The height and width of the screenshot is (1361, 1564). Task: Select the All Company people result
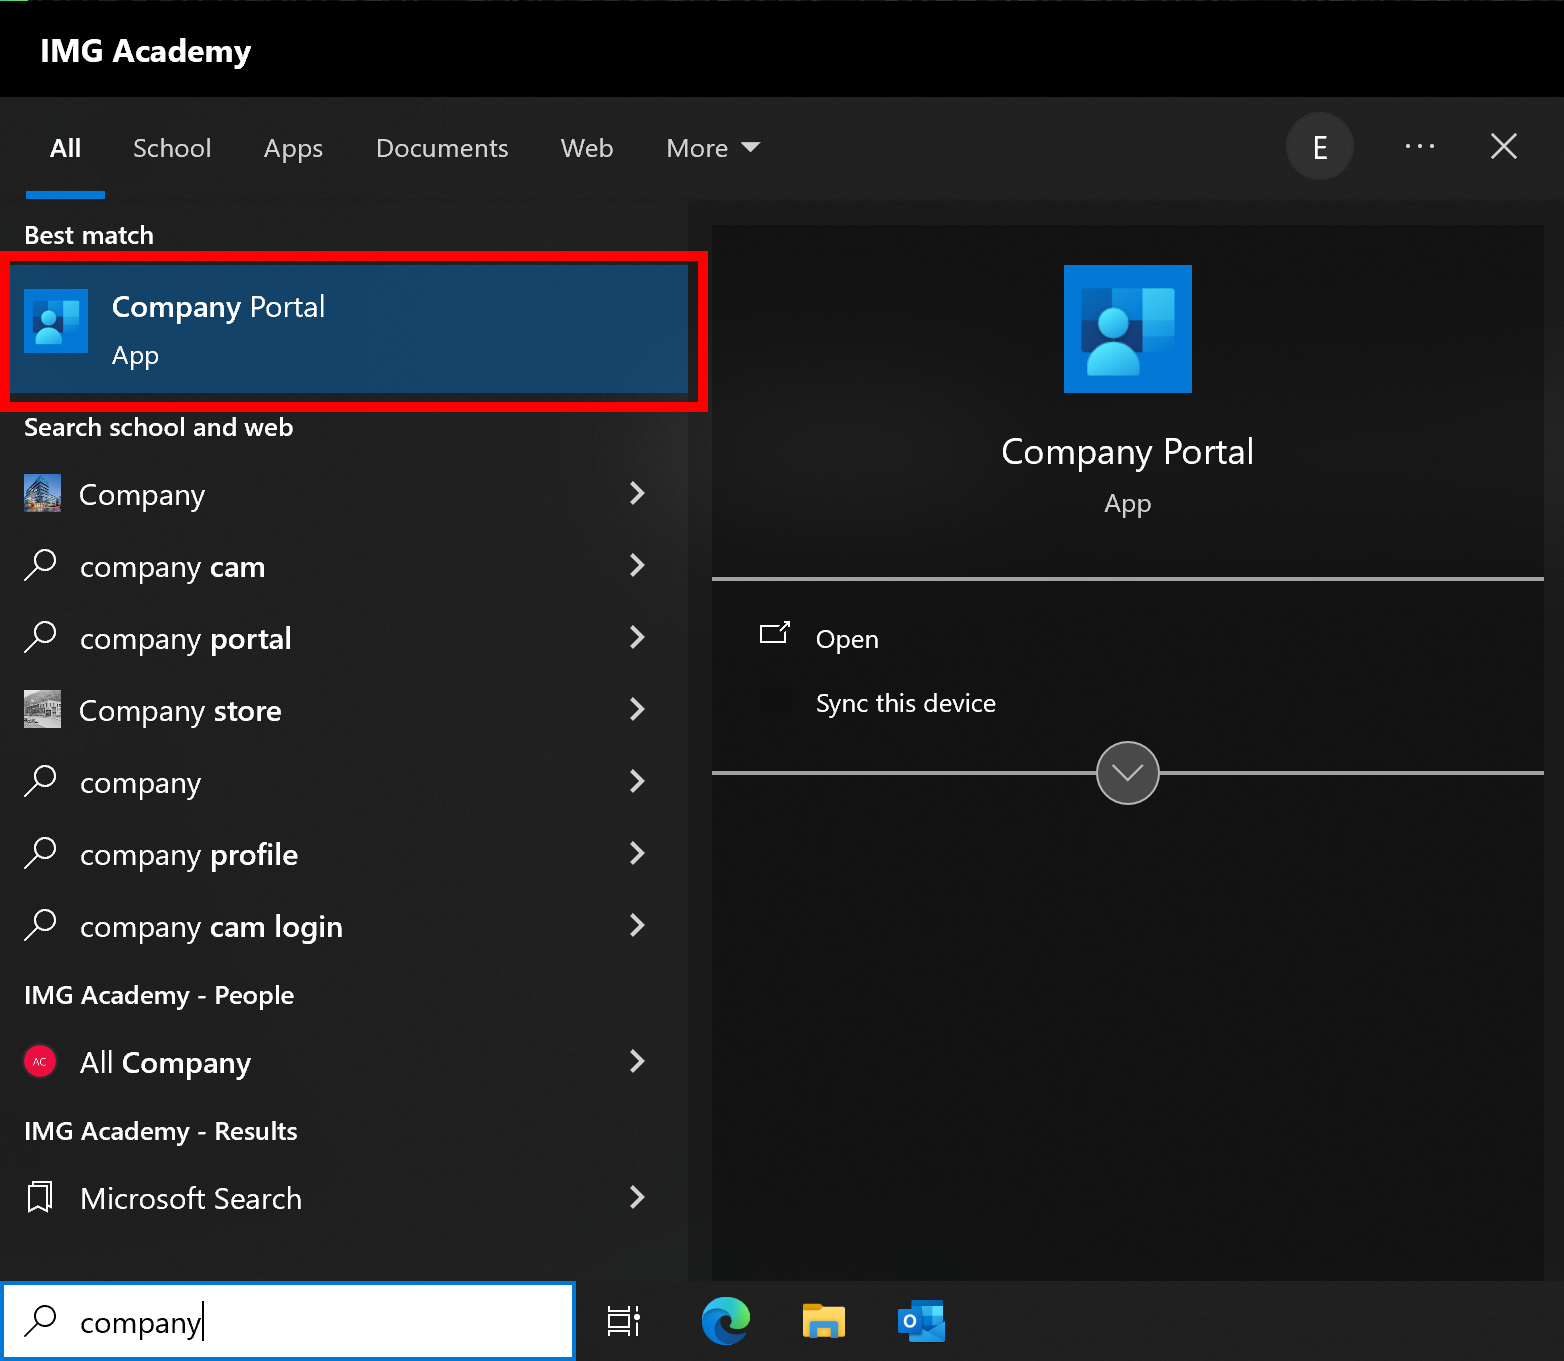pos(165,1063)
